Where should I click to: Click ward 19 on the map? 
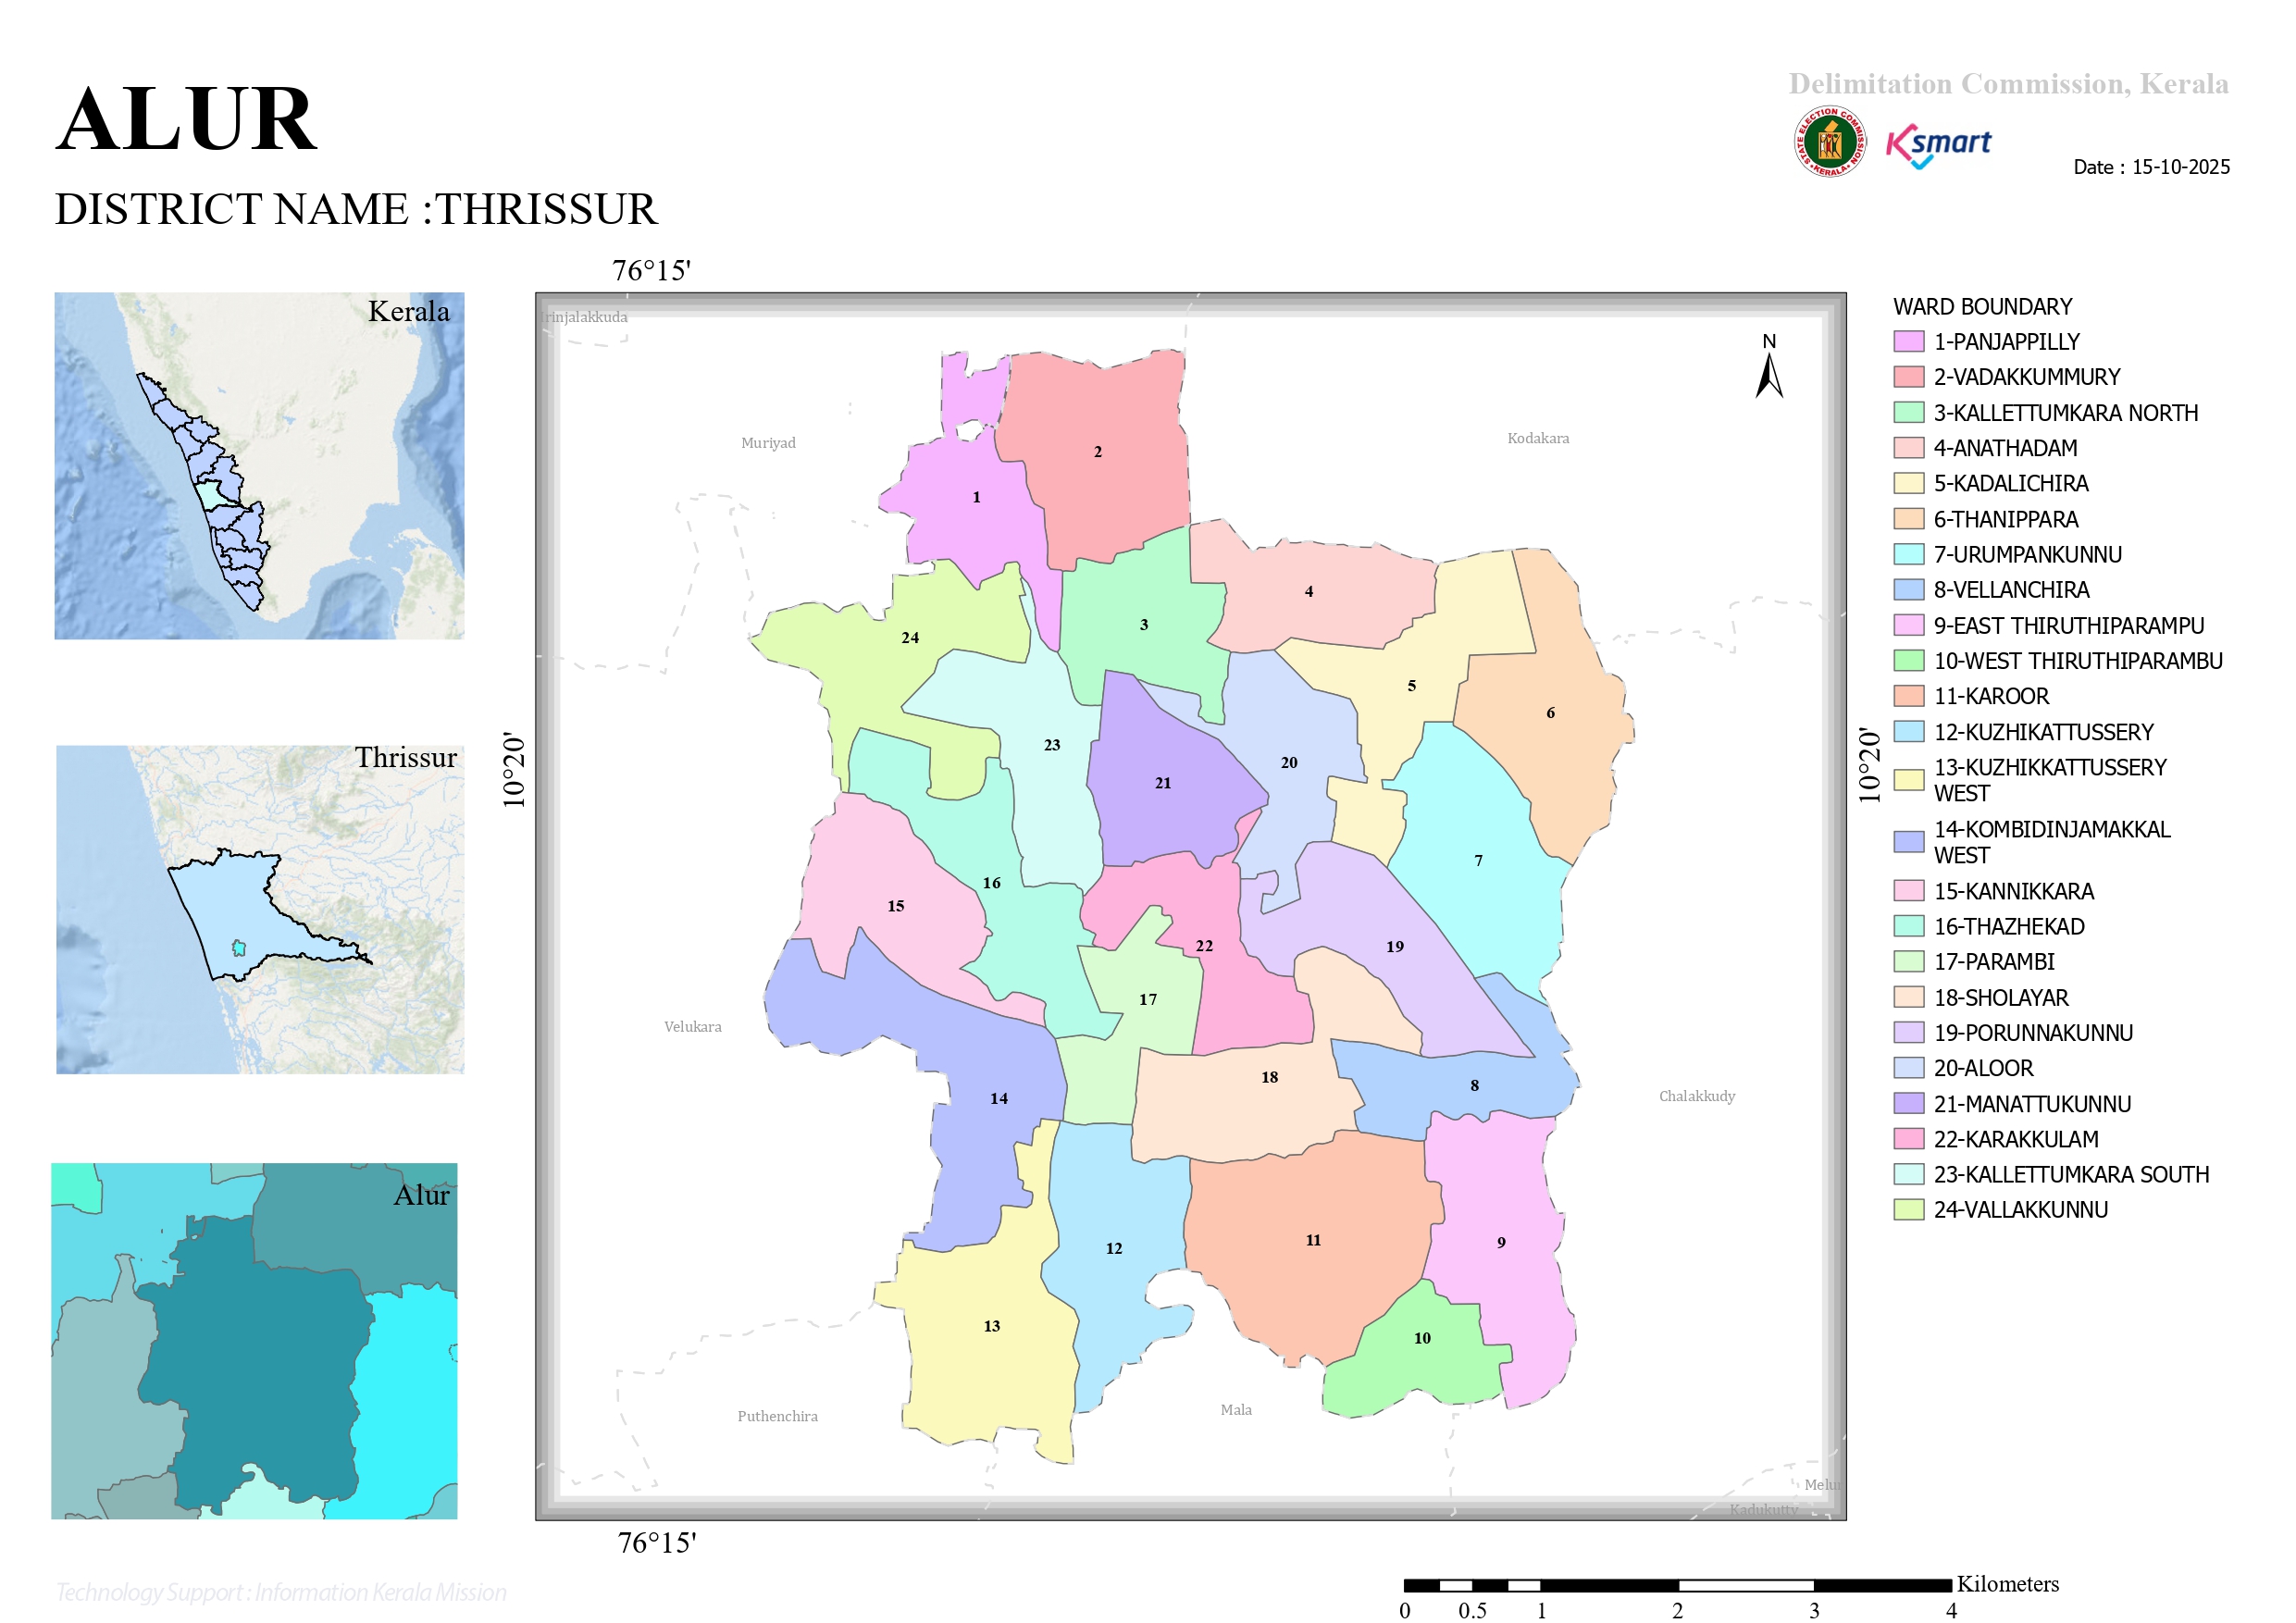1394,946
